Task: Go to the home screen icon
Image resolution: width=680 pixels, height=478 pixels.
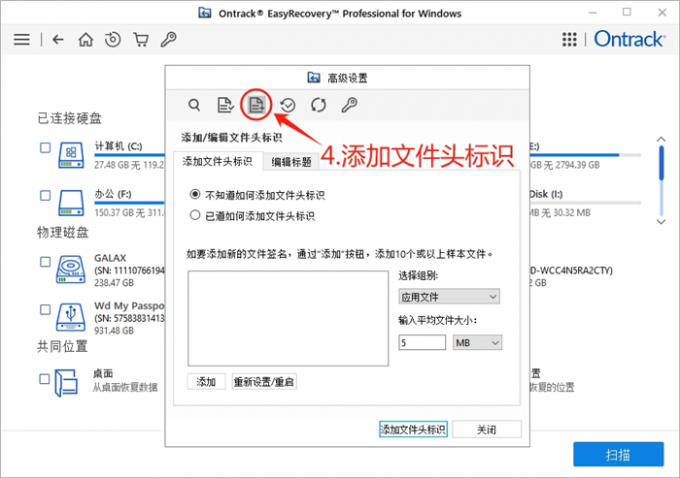Action: (x=85, y=39)
